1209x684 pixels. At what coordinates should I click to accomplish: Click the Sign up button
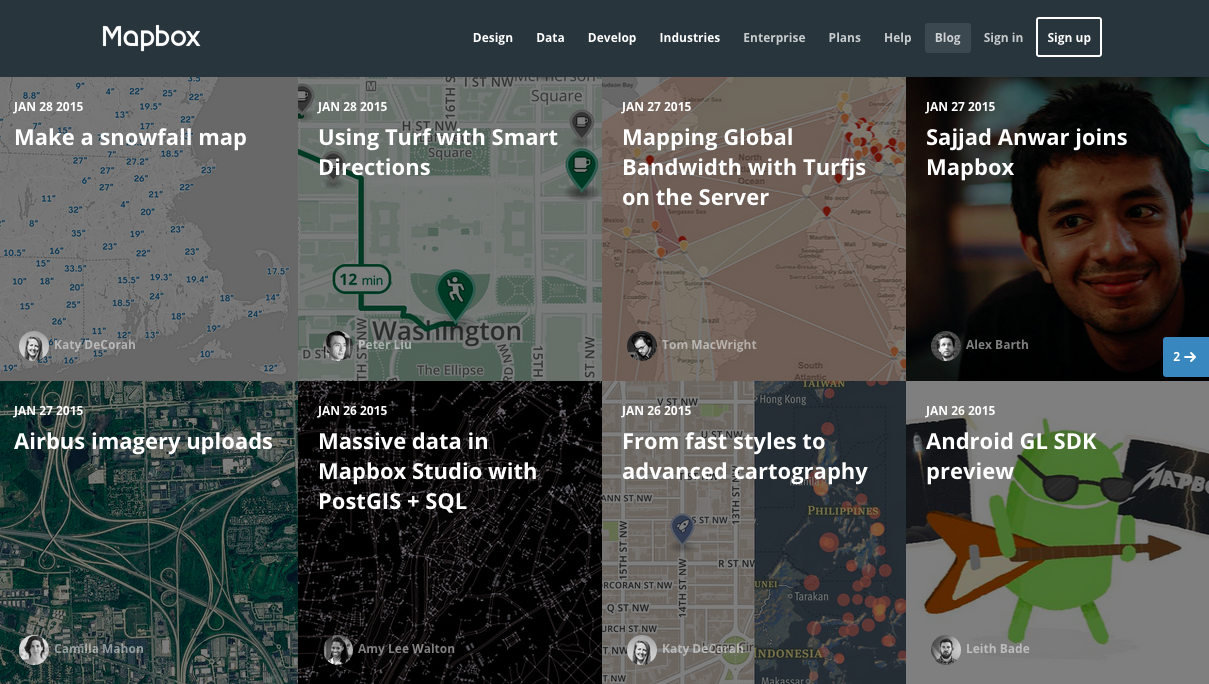[1069, 37]
